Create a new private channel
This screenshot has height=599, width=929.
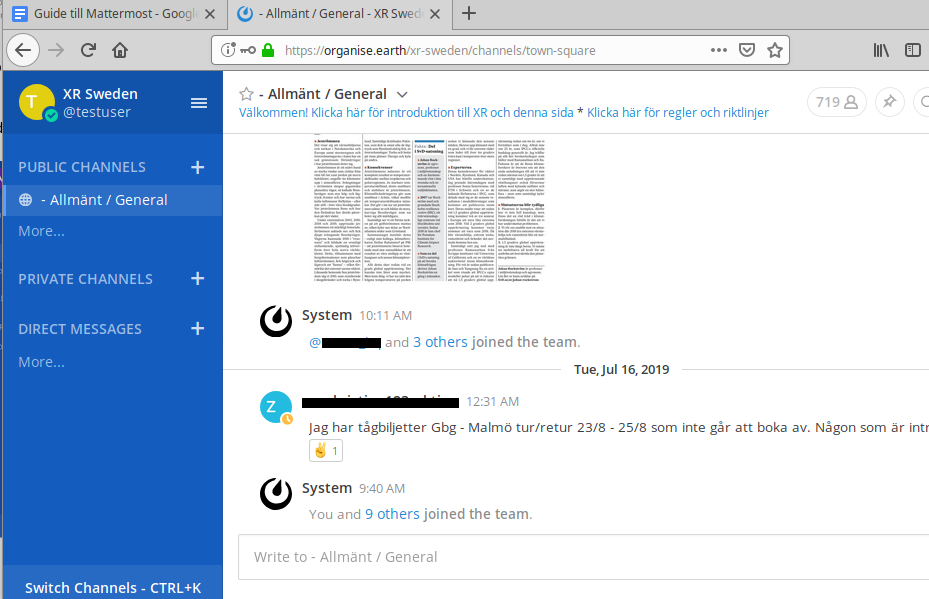pos(198,278)
